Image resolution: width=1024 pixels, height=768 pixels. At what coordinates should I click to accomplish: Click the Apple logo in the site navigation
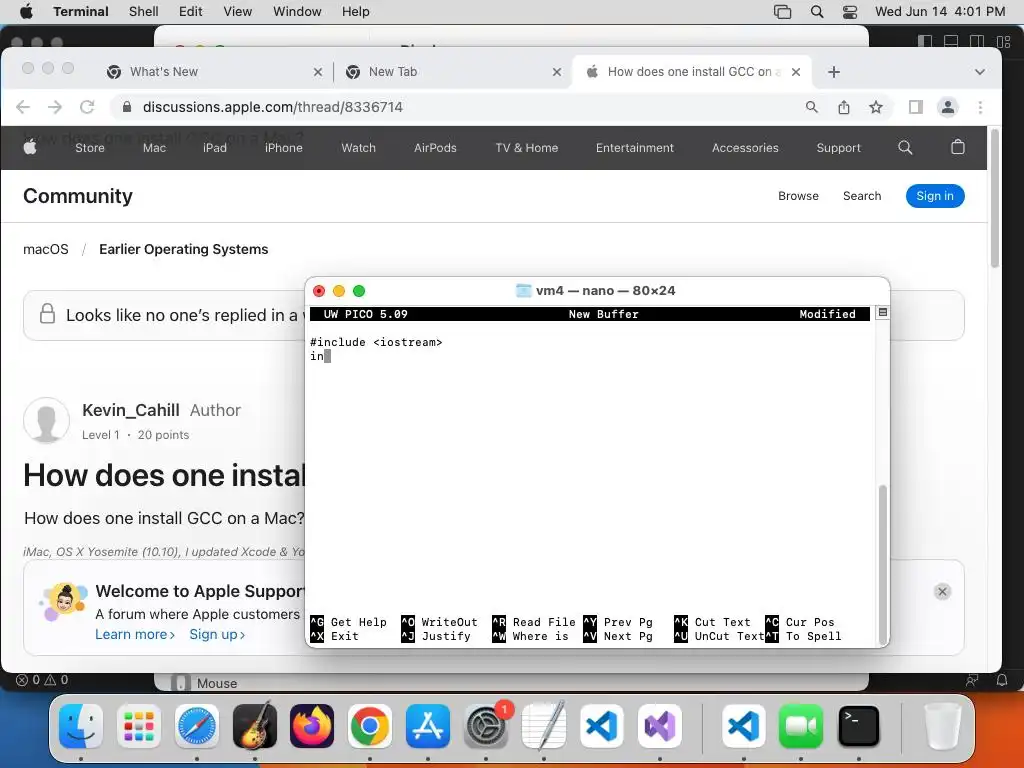click(30, 148)
